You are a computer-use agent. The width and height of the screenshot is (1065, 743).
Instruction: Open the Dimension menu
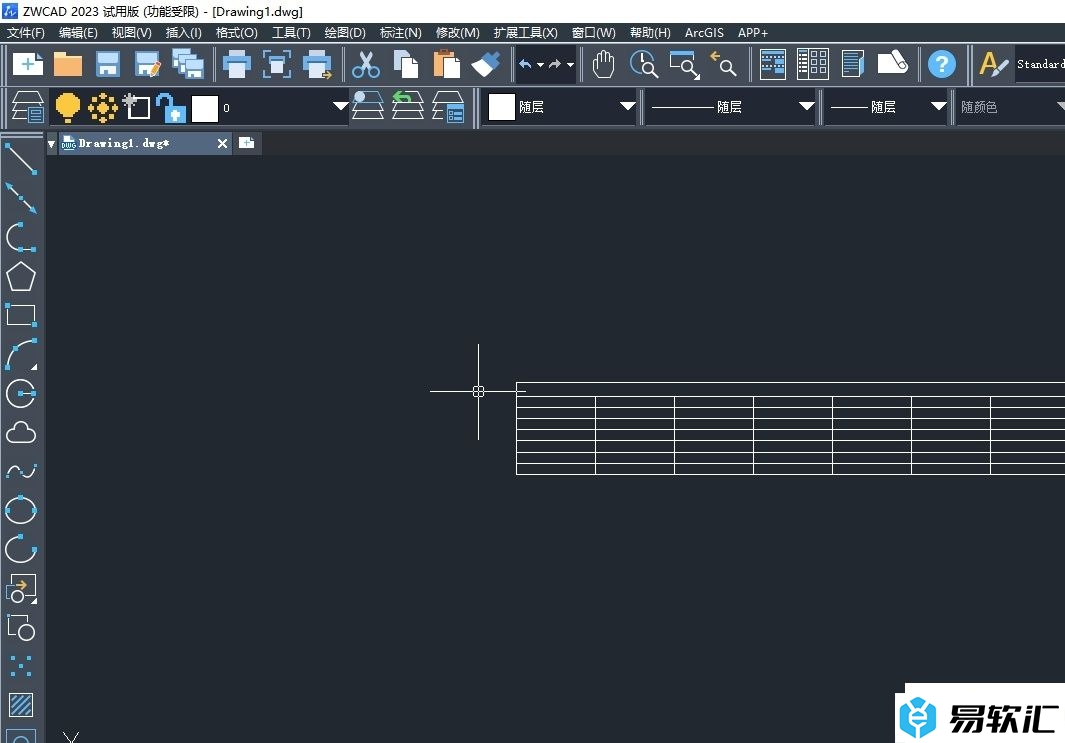[x=401, y=33]
